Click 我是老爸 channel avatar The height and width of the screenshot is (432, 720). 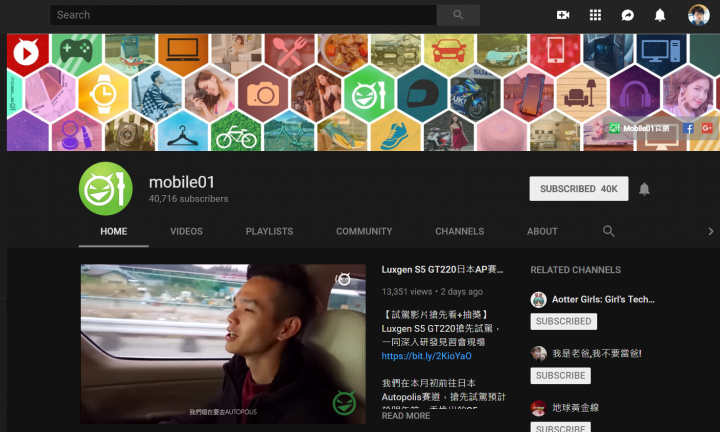pos(538,353)
